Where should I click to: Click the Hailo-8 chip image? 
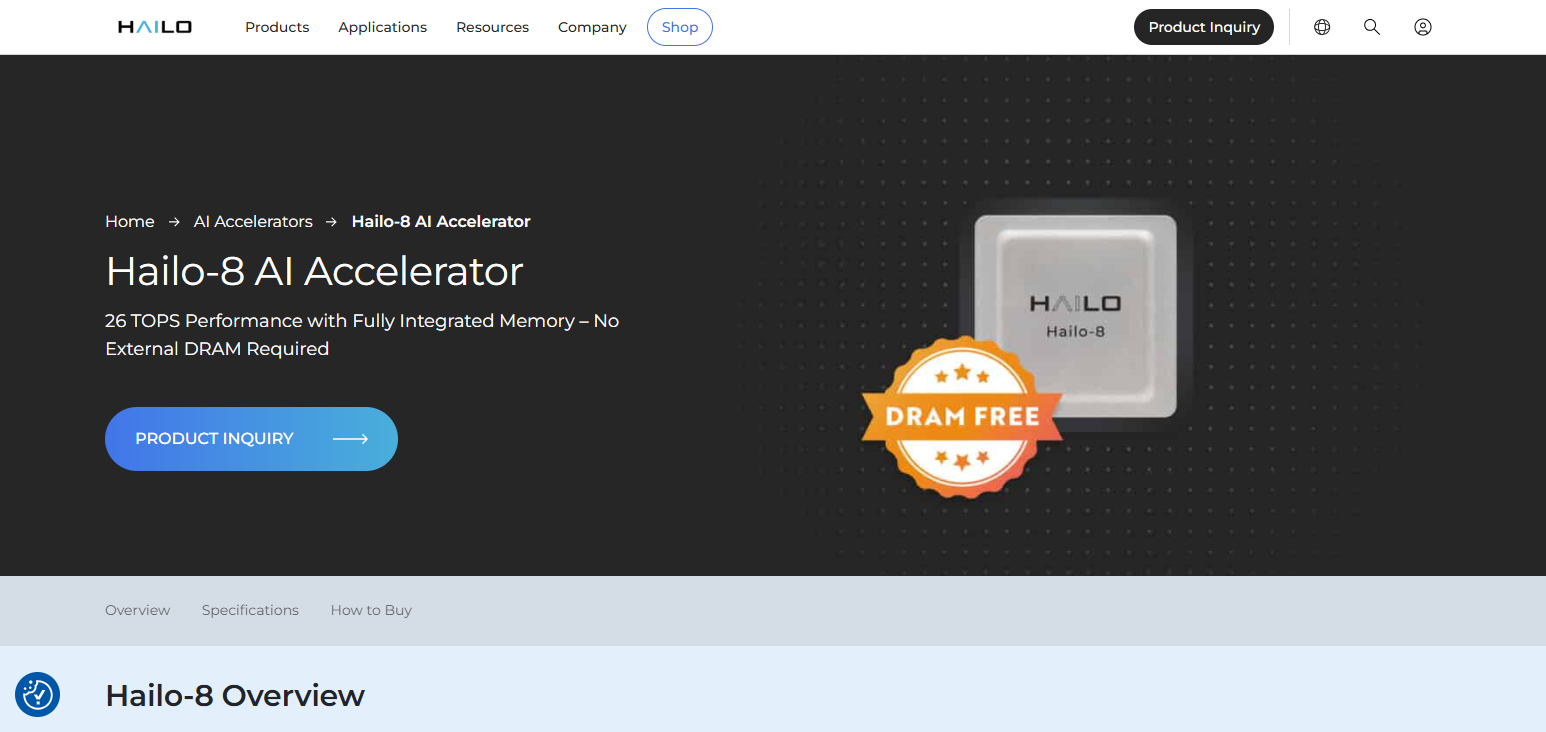pos(1075,316)
